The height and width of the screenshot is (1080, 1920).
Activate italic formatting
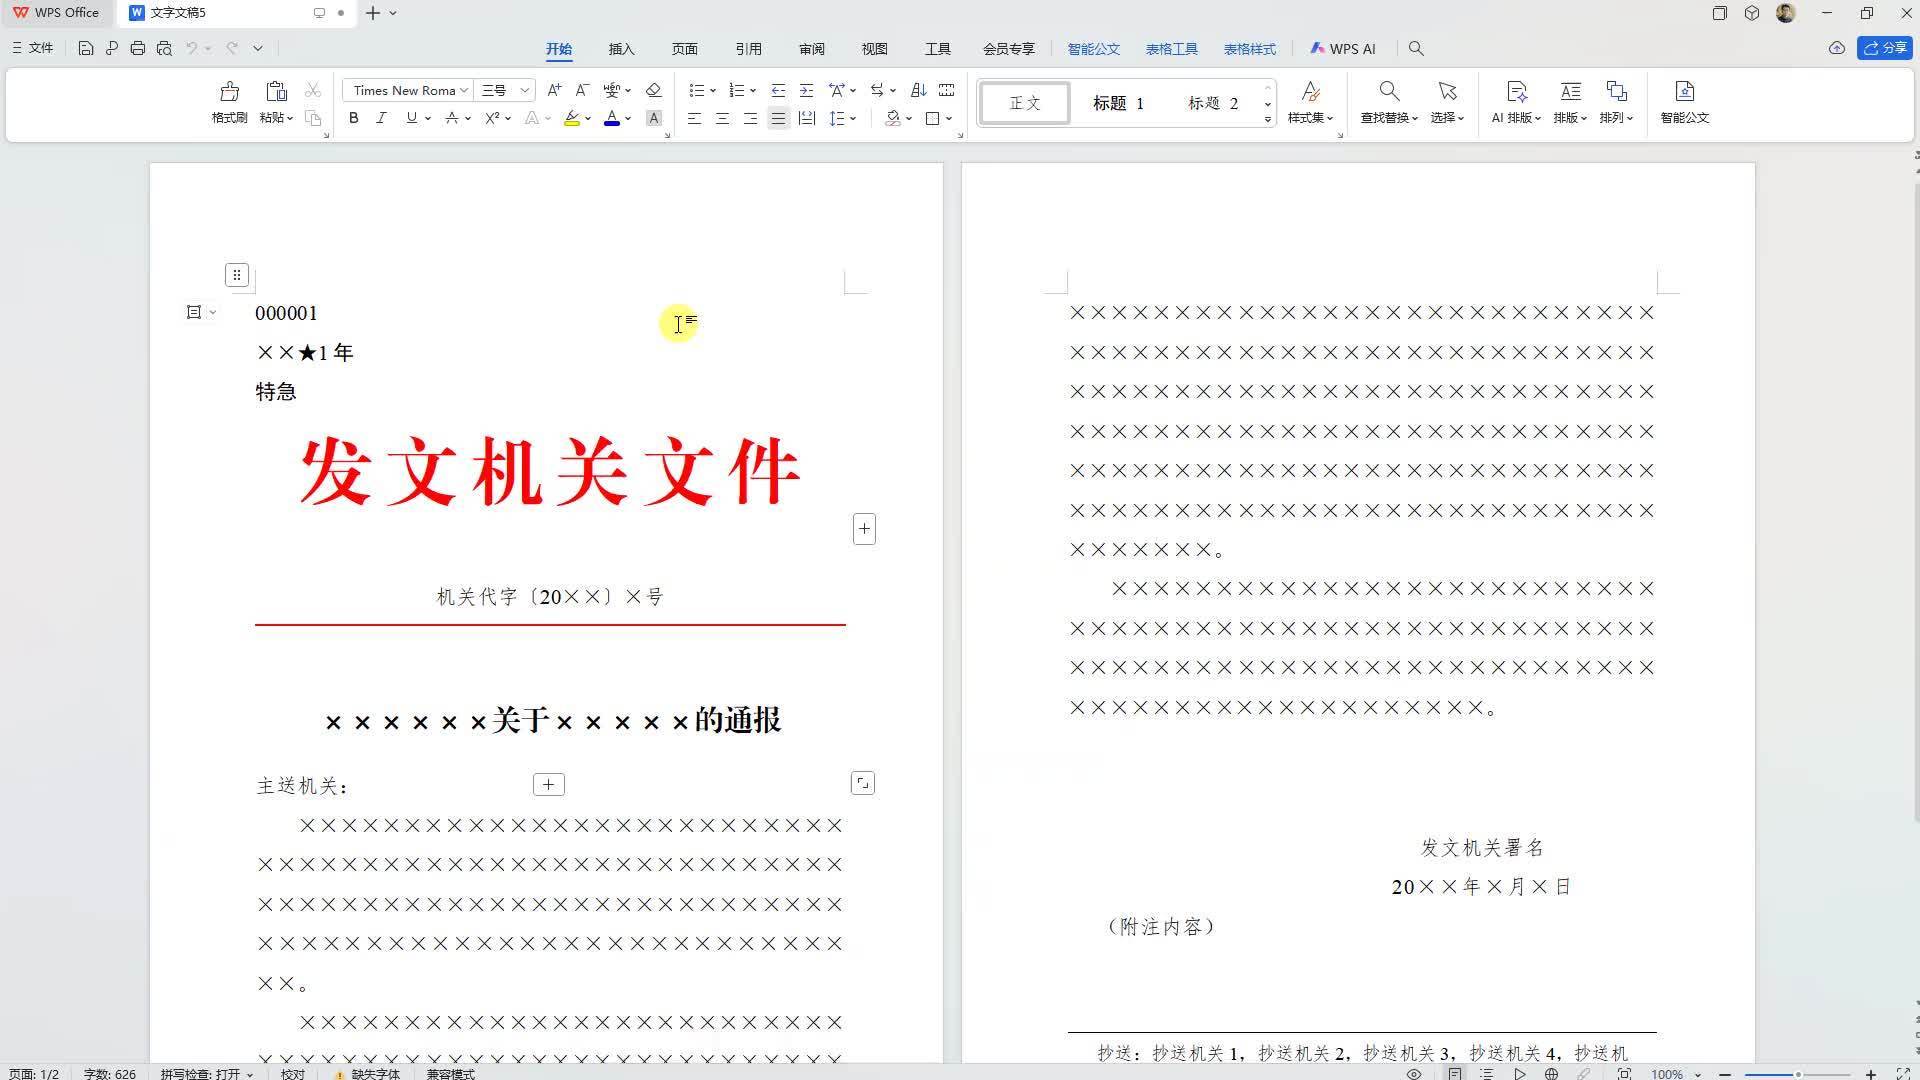[381, 118]
